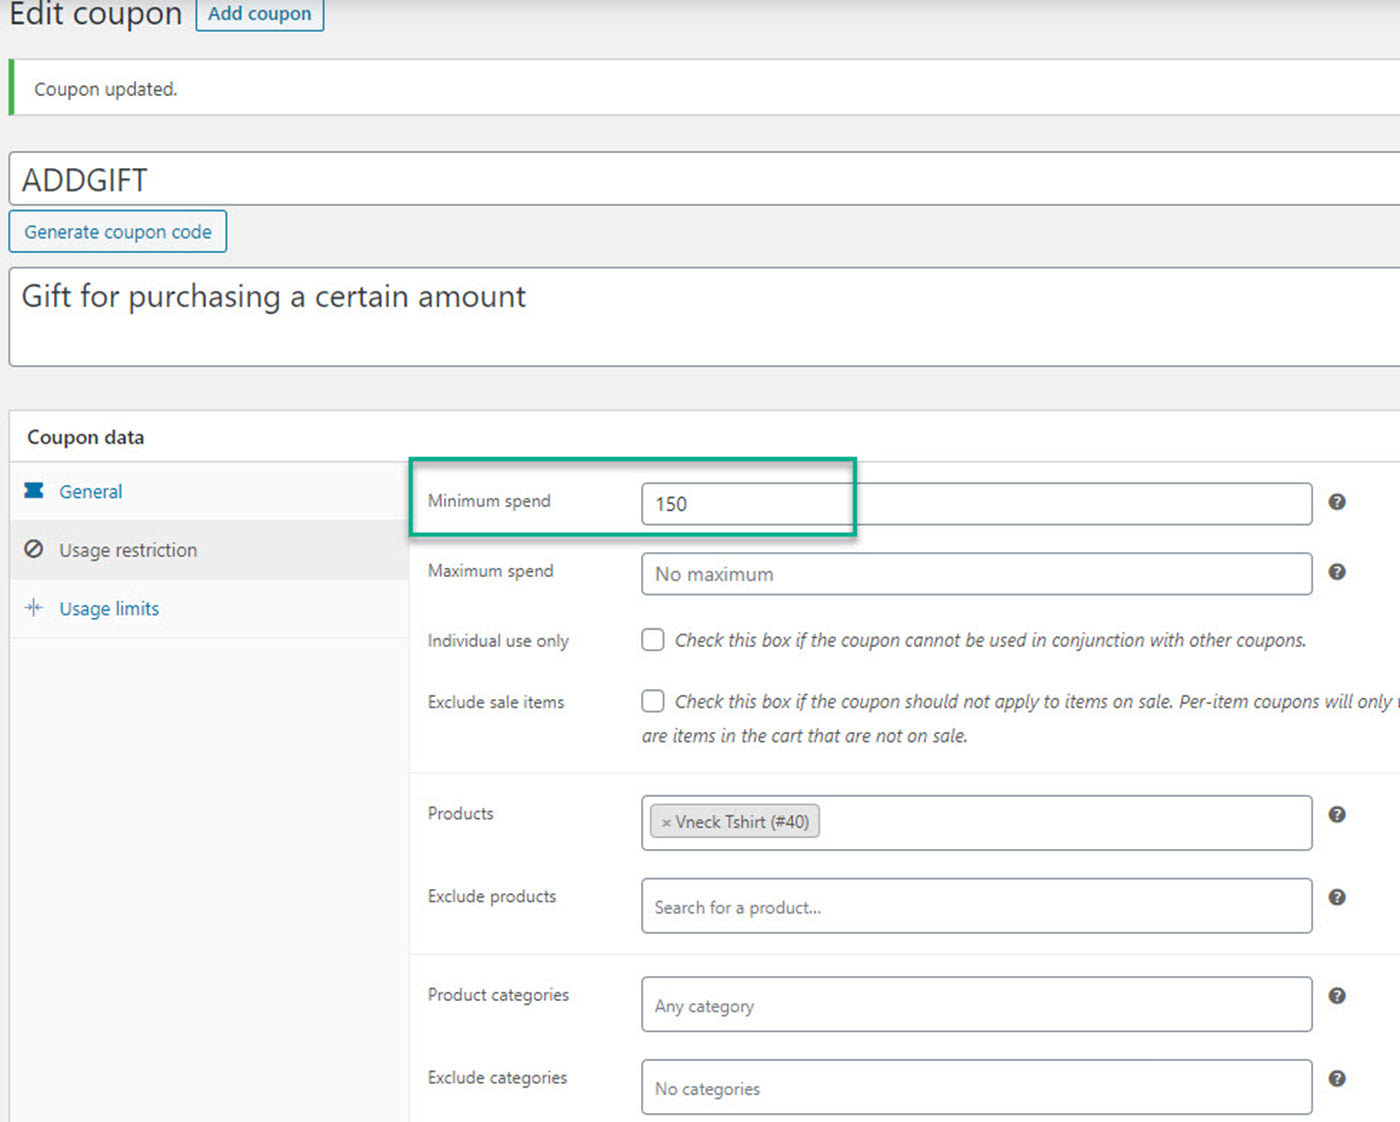The width and height of the screenshot is (1400, 1122).
Task: Focus the Maximum spend input field
Action: tap(975, 574)
